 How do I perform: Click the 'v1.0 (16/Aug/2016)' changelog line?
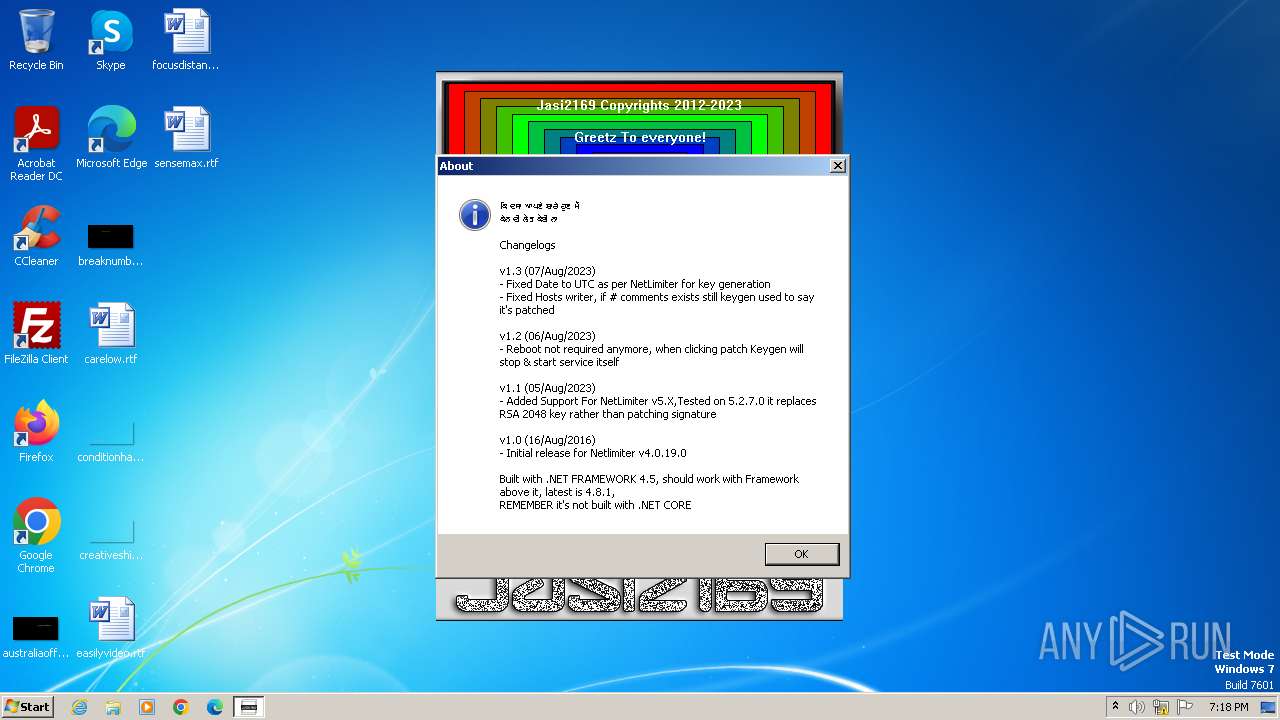point(547,440)
